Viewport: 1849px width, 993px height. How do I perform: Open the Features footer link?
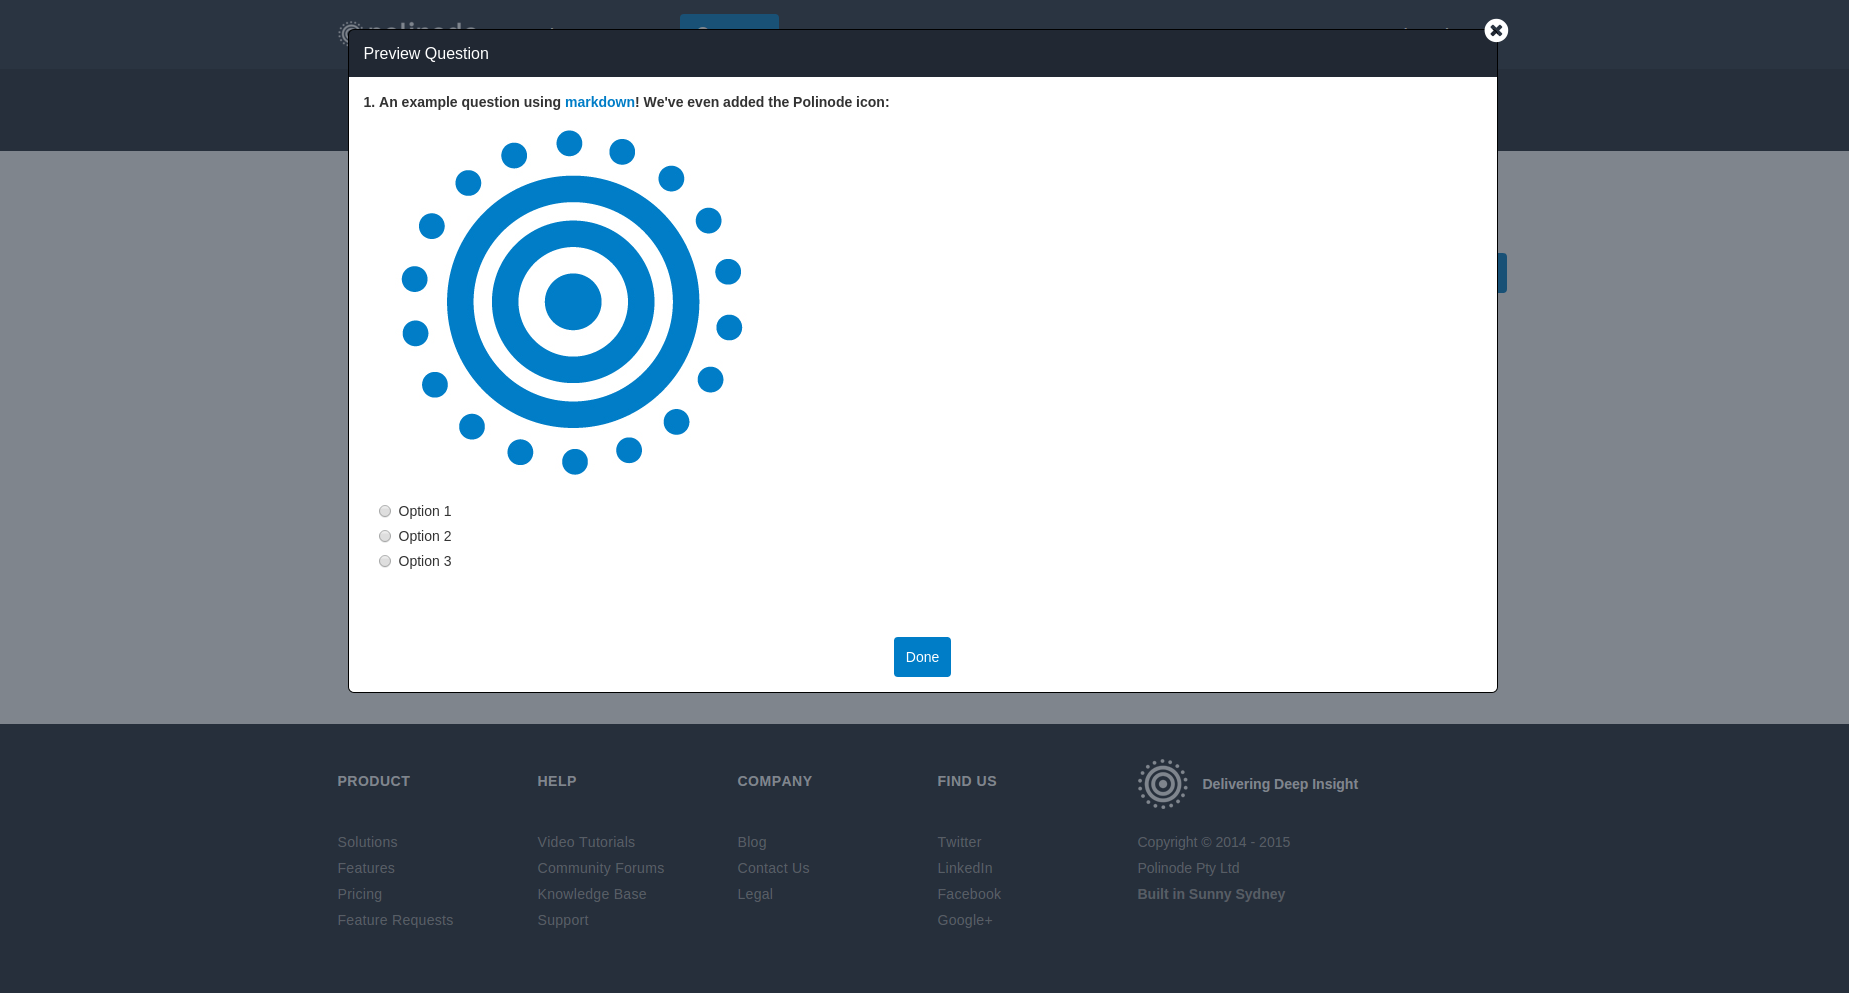point(366,868)
